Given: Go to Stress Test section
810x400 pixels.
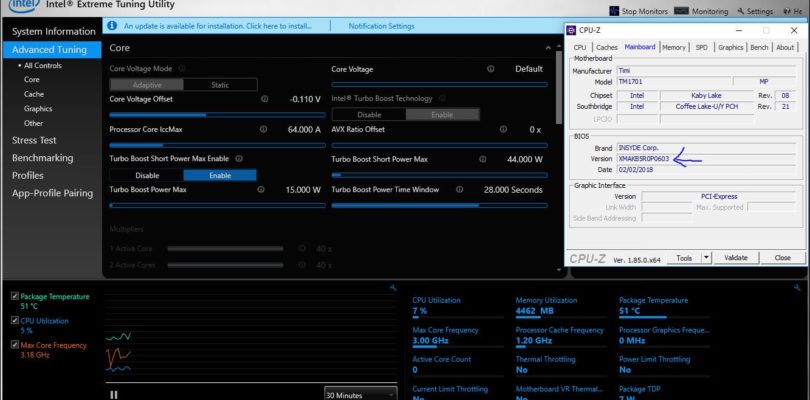Looking at the screenshot, I should (34, 140).
